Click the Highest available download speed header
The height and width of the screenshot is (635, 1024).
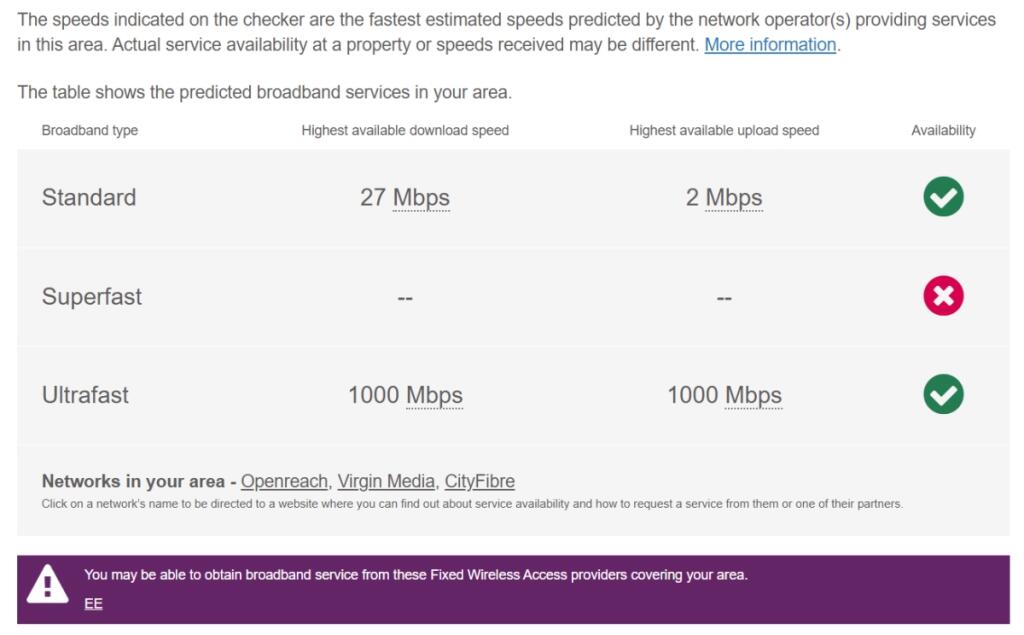coord(405,130)
